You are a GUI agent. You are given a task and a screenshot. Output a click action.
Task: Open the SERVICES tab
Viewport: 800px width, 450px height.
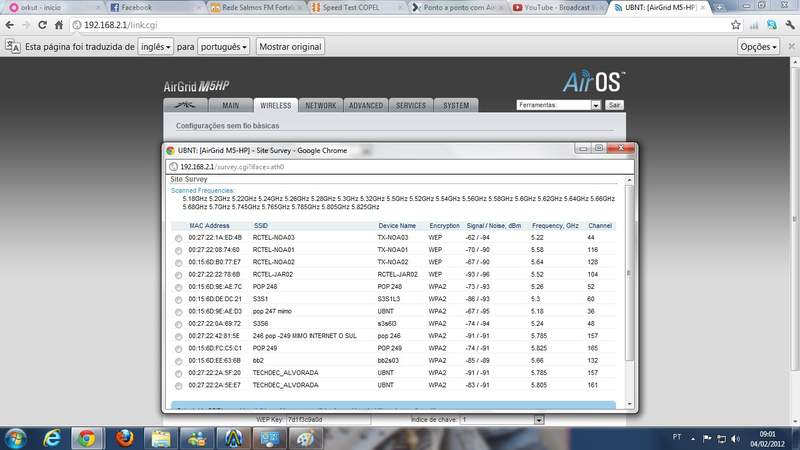click(411, 105)
